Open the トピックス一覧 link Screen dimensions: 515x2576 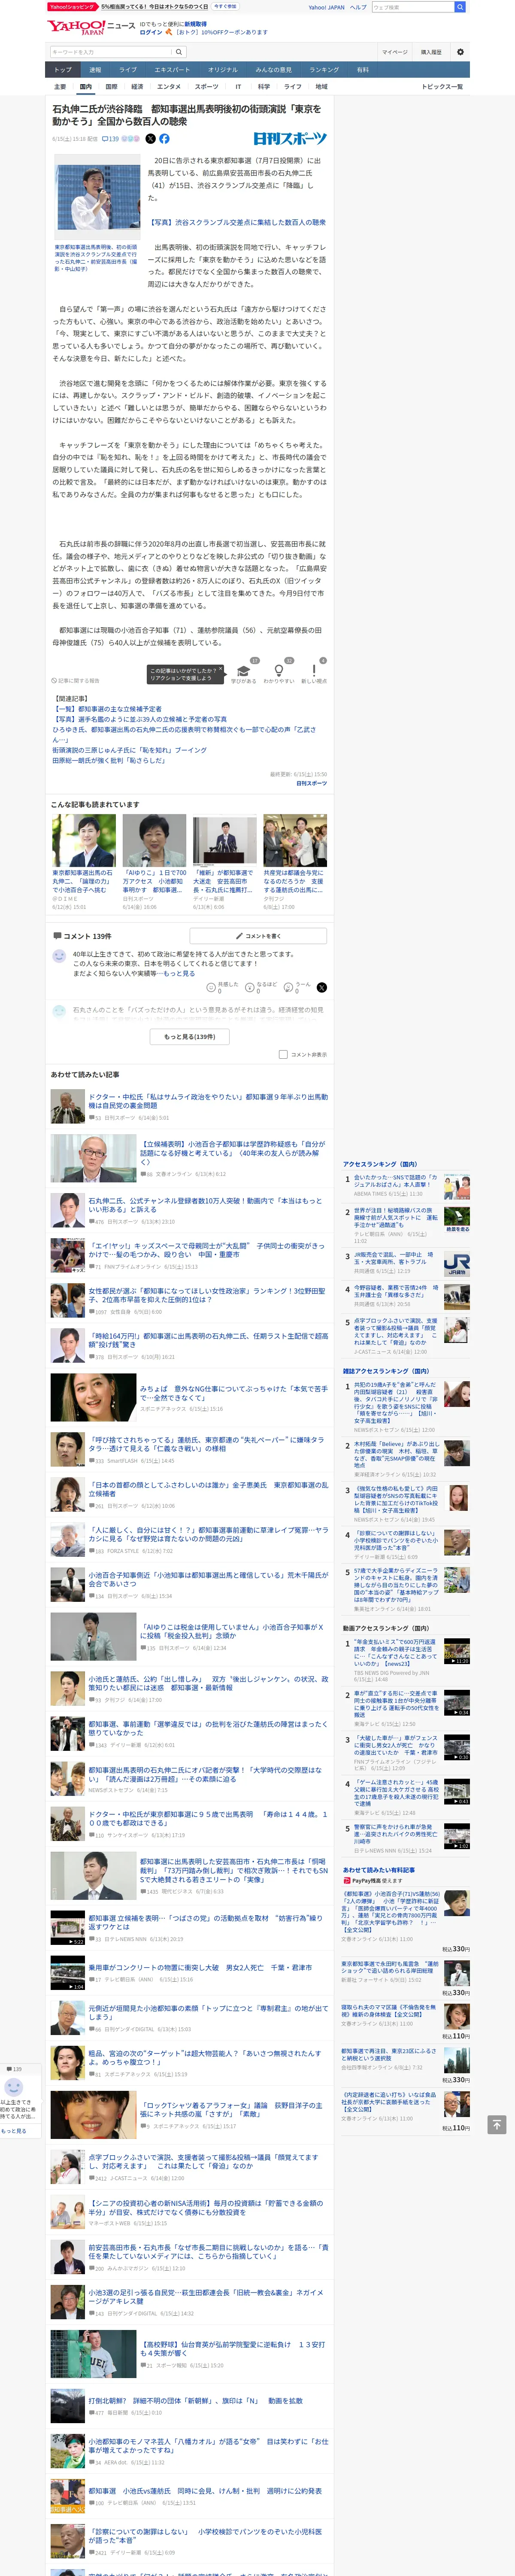pyautogui.click(x=442, y=87)
